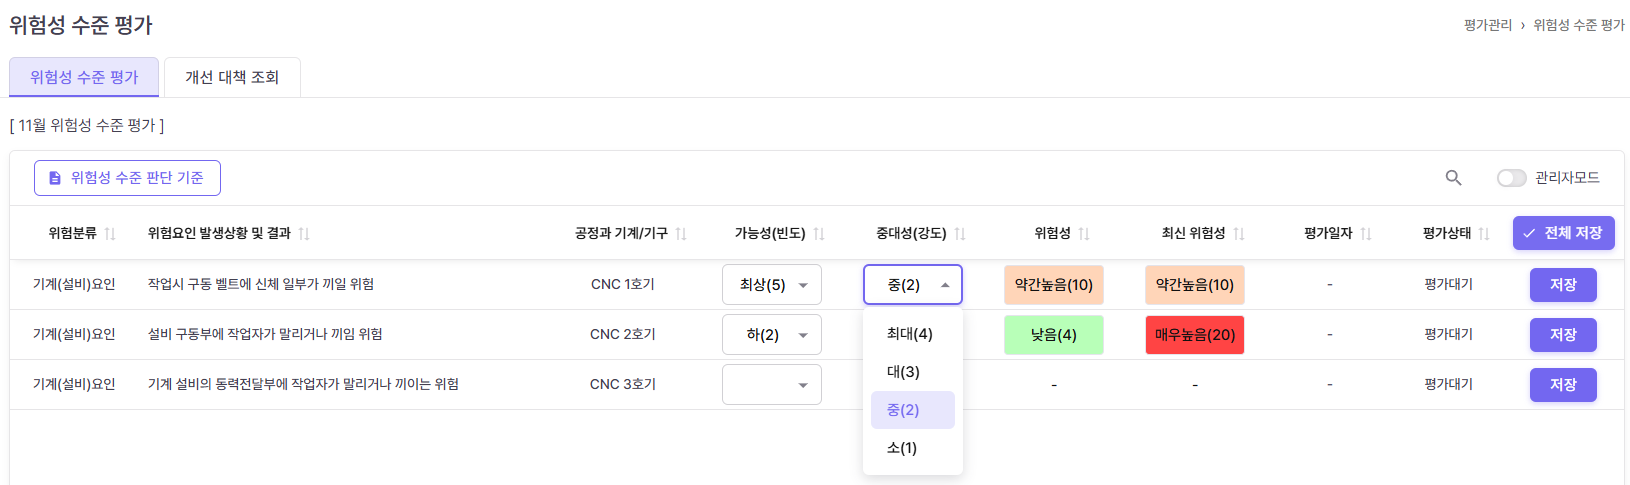The height and width of the screenshot is (485, 1630).
Task: Sort by 평가상태 column icon
Action: [1484, 234]
